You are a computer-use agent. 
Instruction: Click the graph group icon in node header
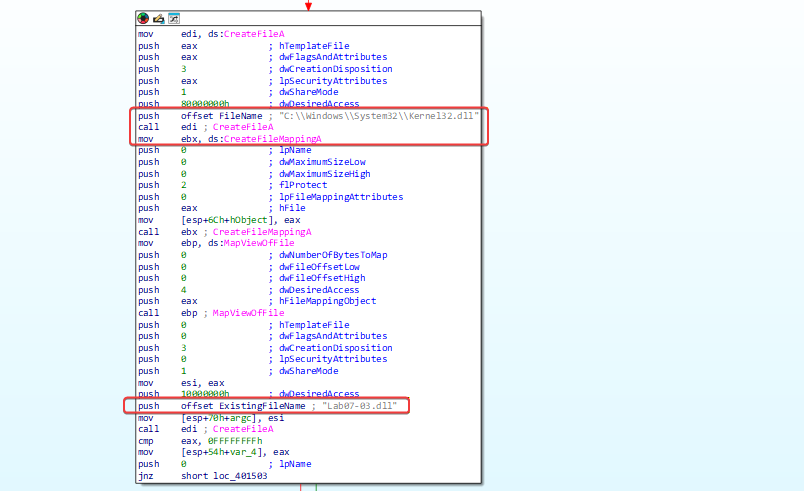174,18
